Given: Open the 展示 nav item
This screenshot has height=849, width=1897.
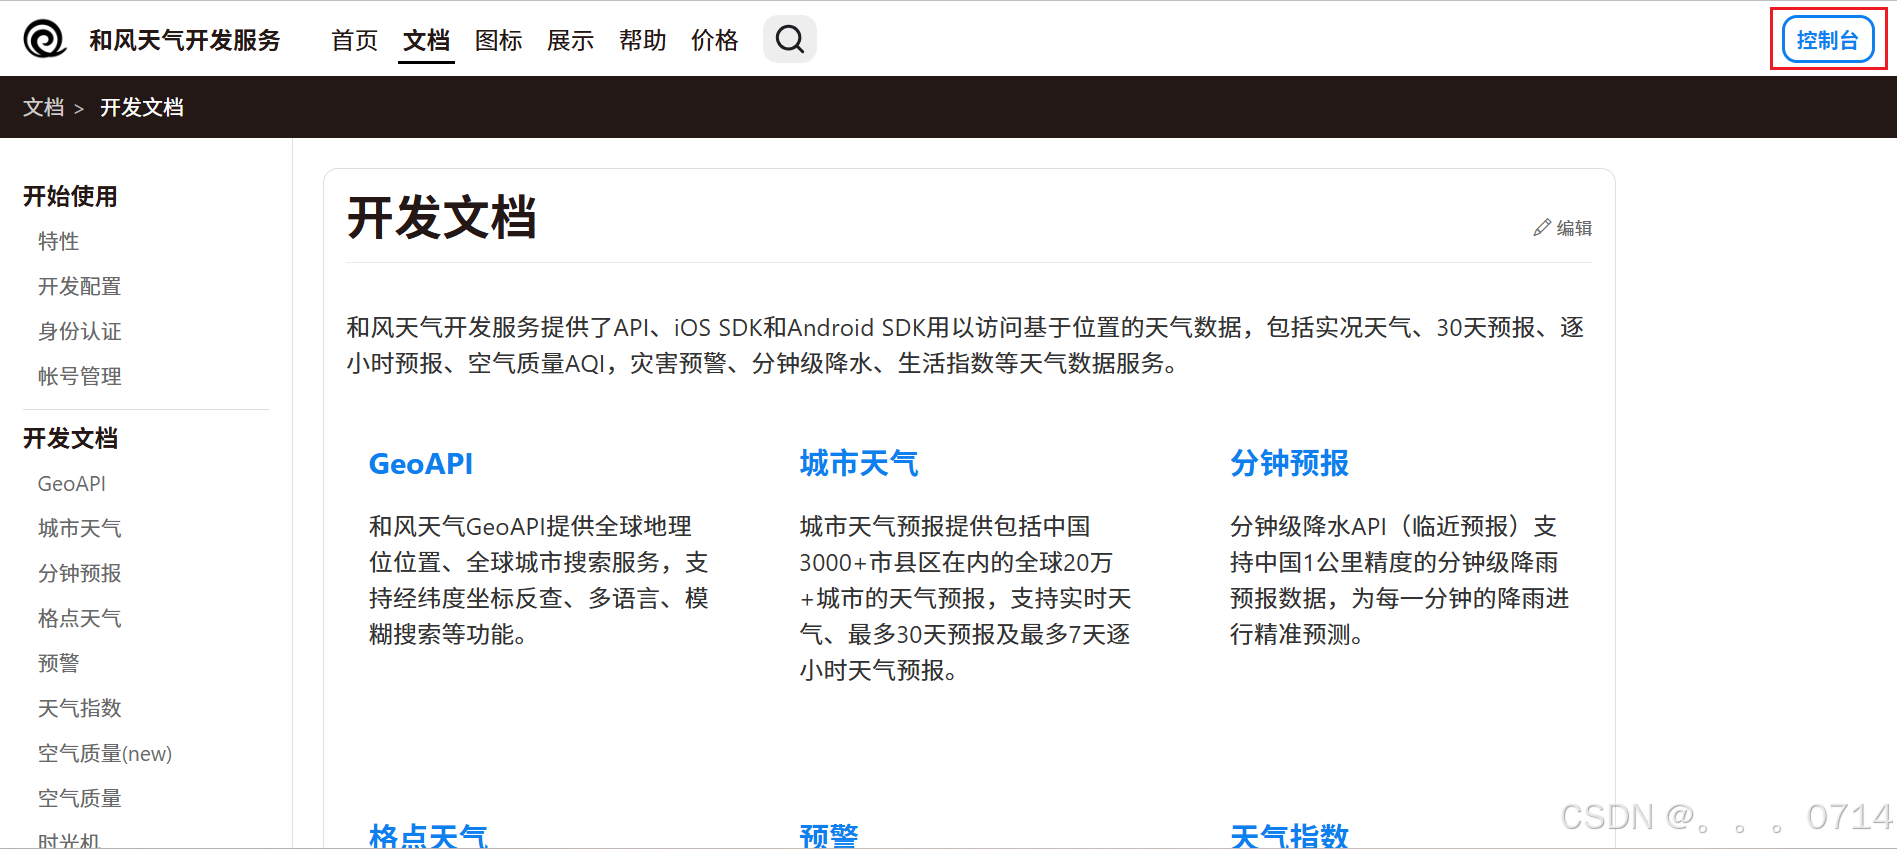Looking at the screenshot, I should point(571,40).
